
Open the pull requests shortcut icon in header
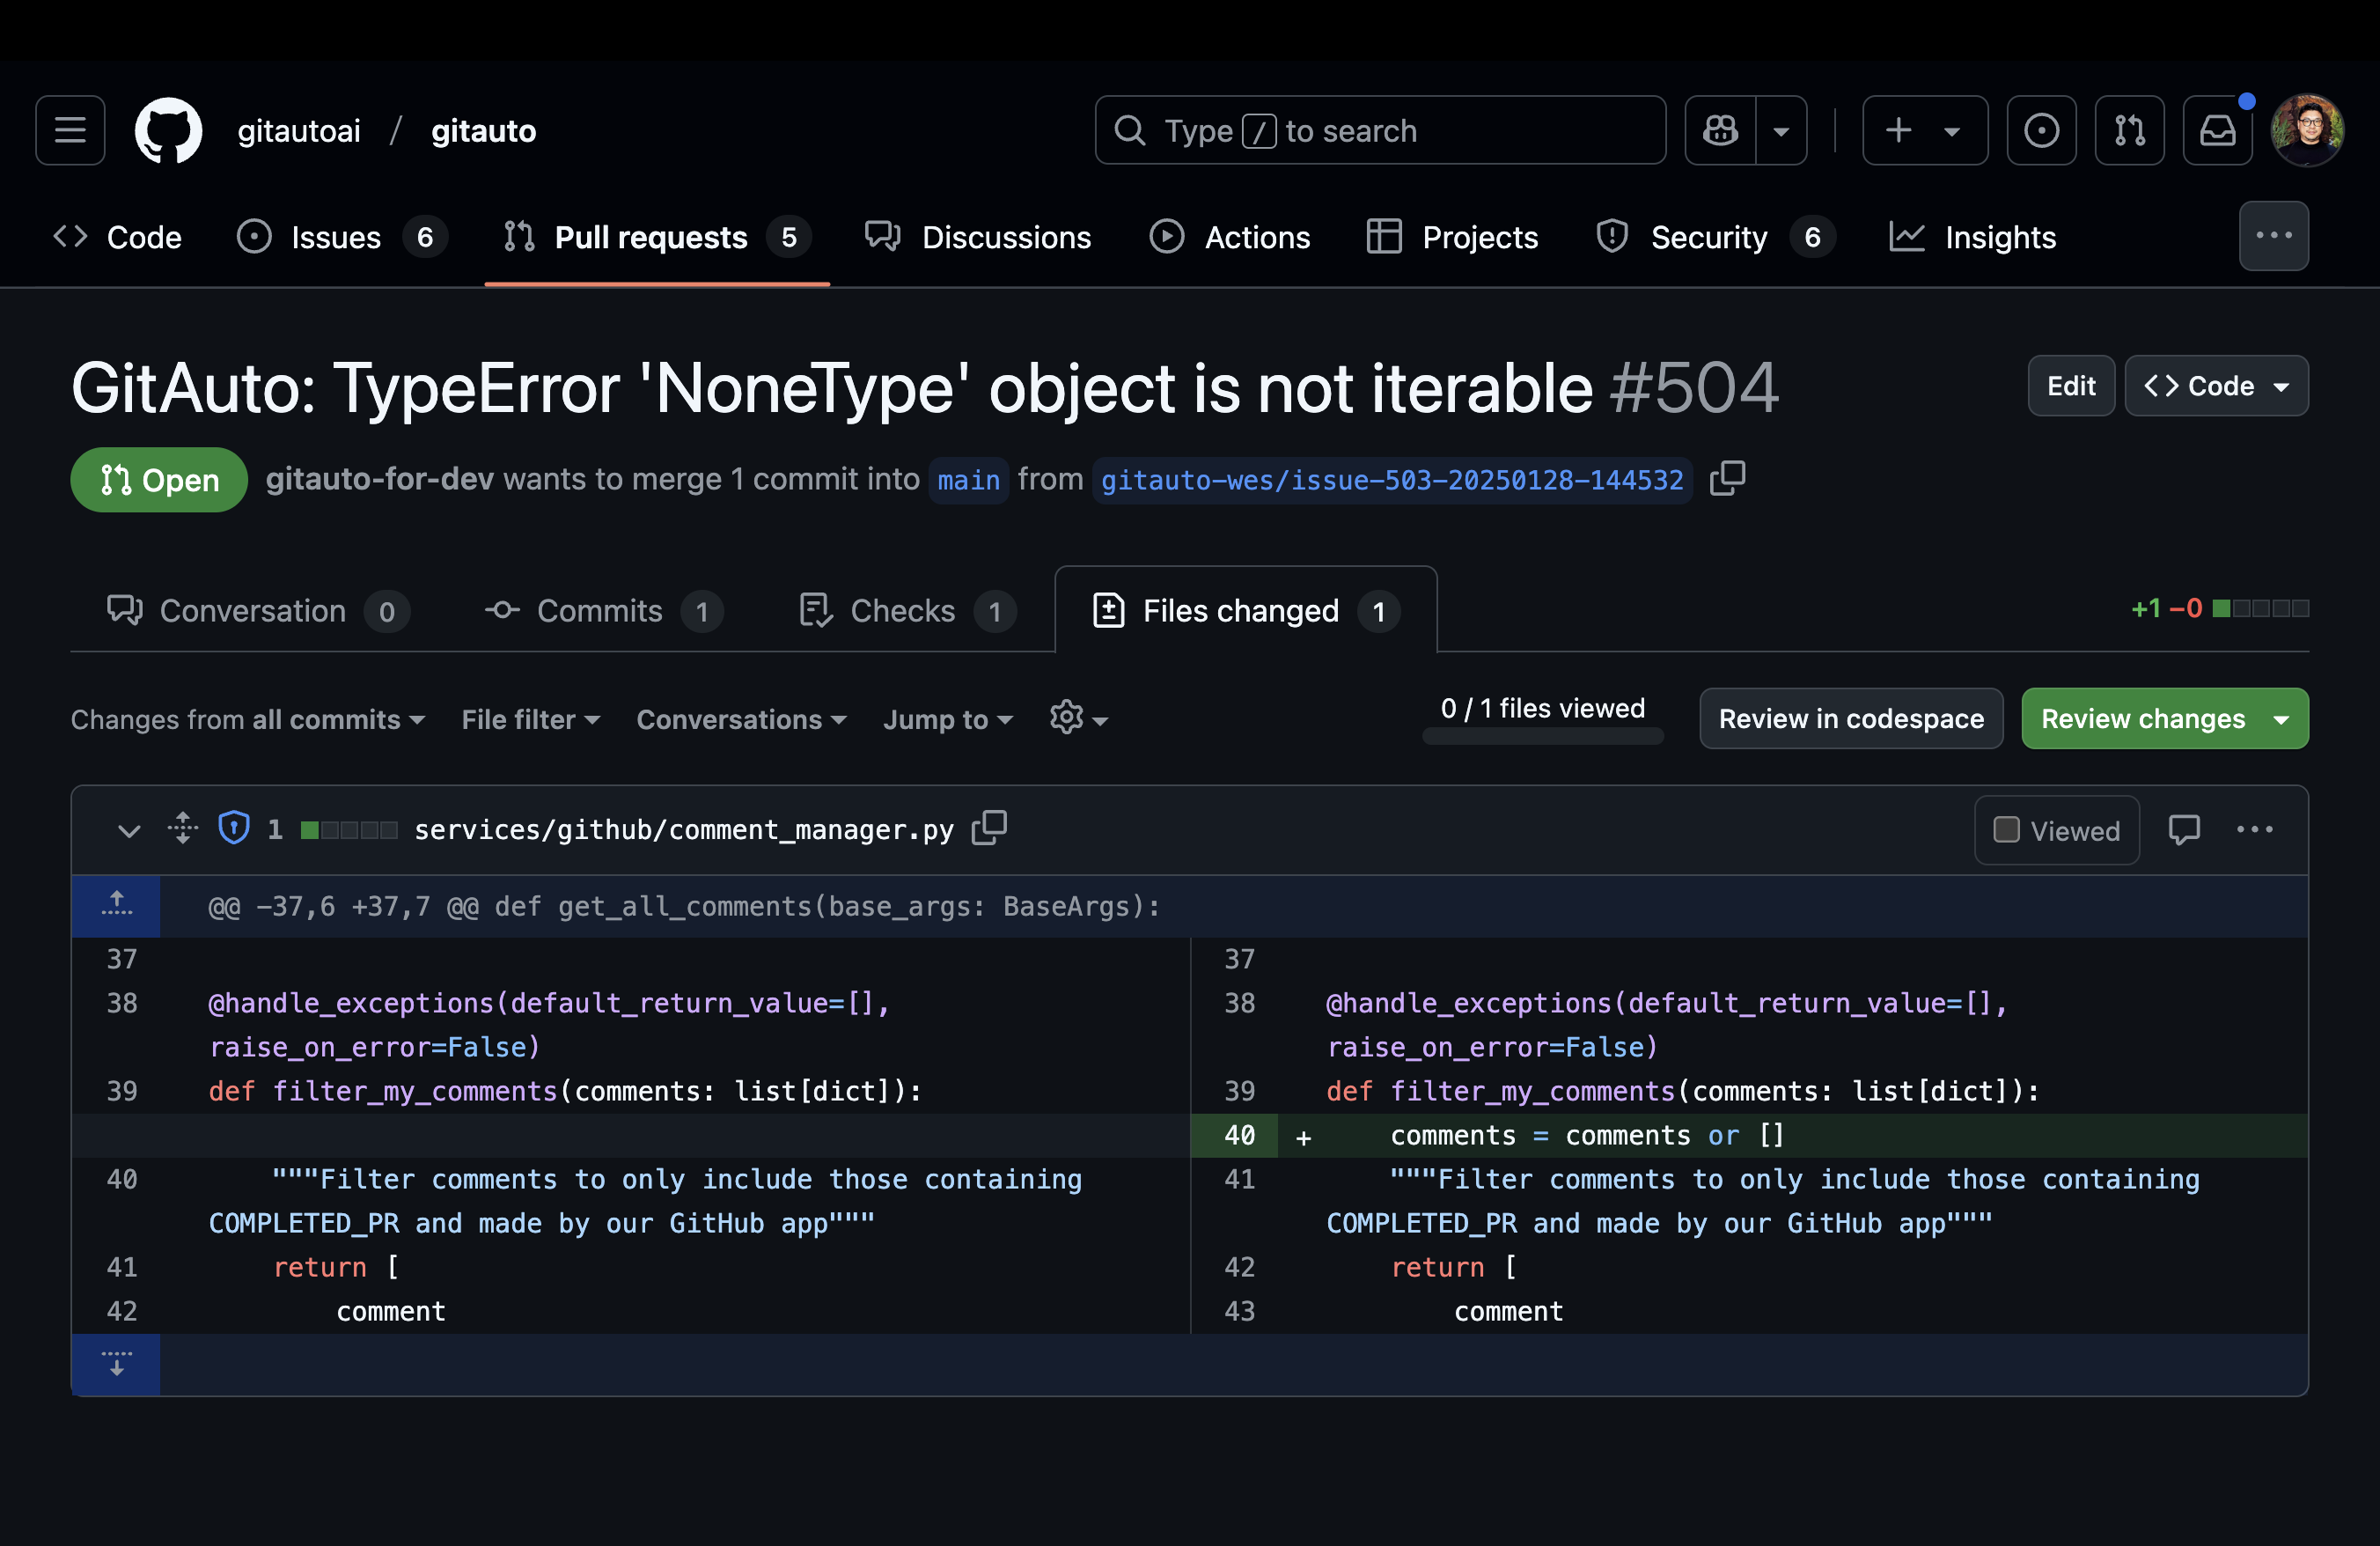tap(2129, 130)
